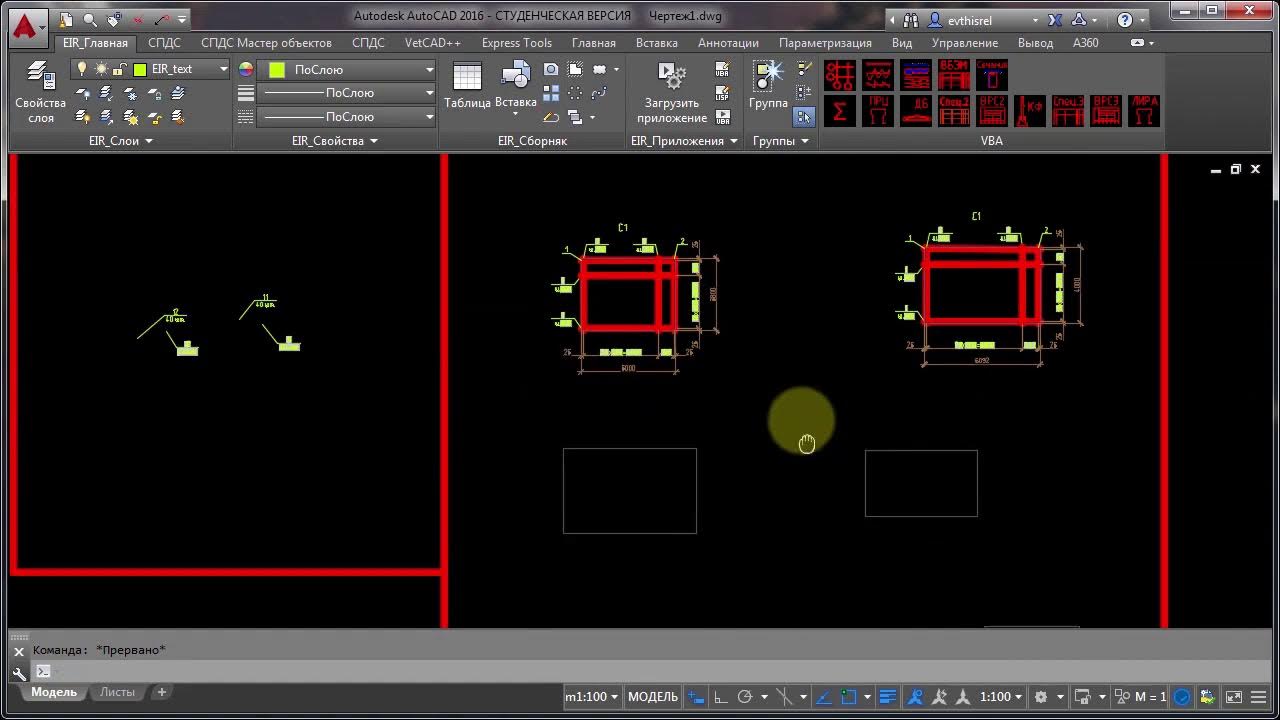Expand the Группы panel
This screenshot has width=1280, height=720.
780,141
